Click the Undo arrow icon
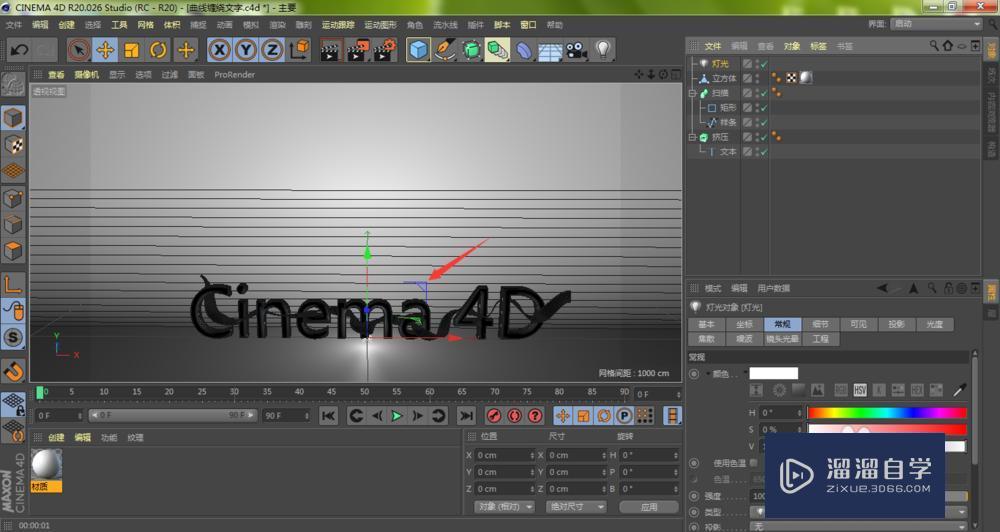1000x532 pixels. [18, 49]
